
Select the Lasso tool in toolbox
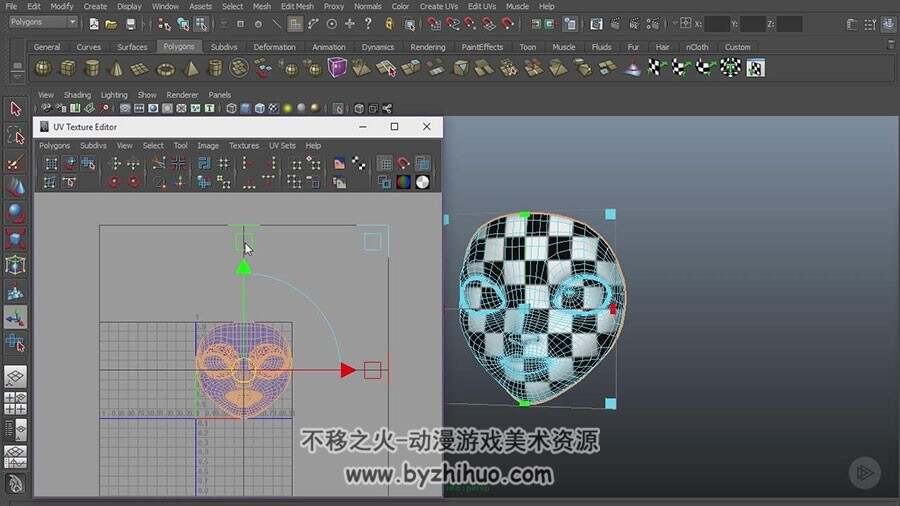click(x=15, y=135)
